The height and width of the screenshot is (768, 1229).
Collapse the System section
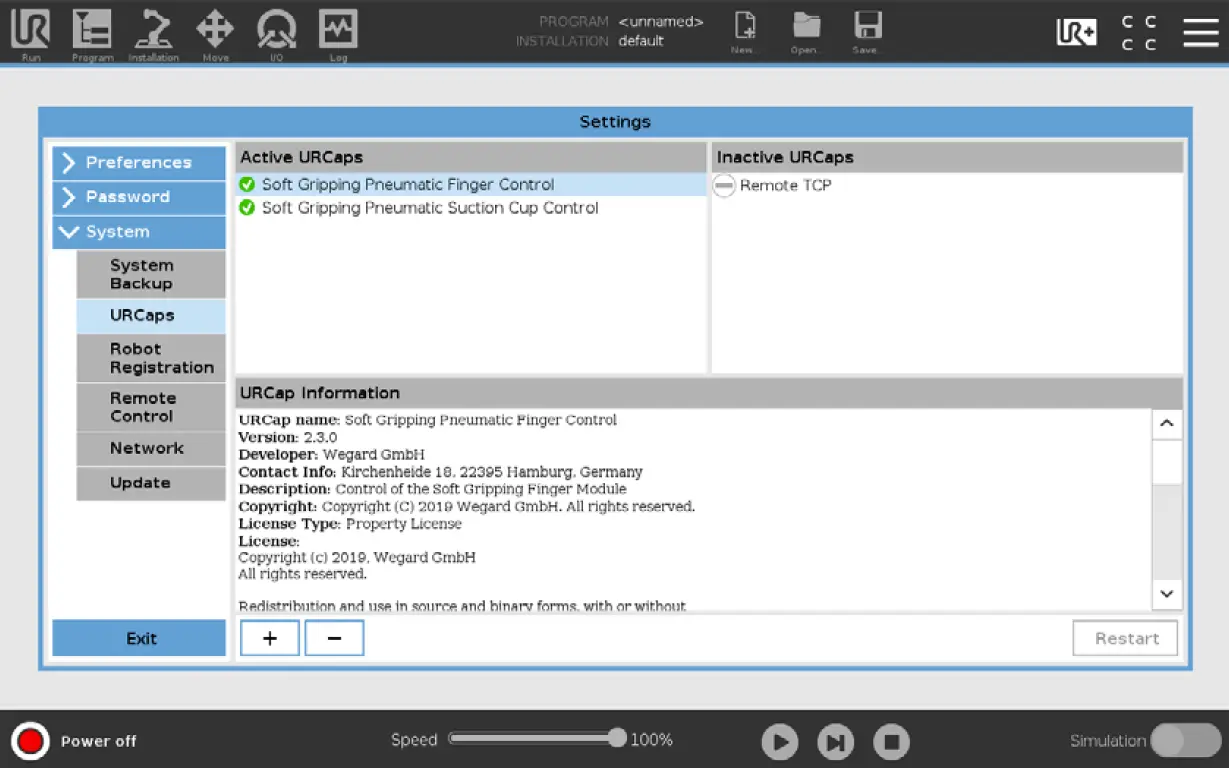coord(139,232)
